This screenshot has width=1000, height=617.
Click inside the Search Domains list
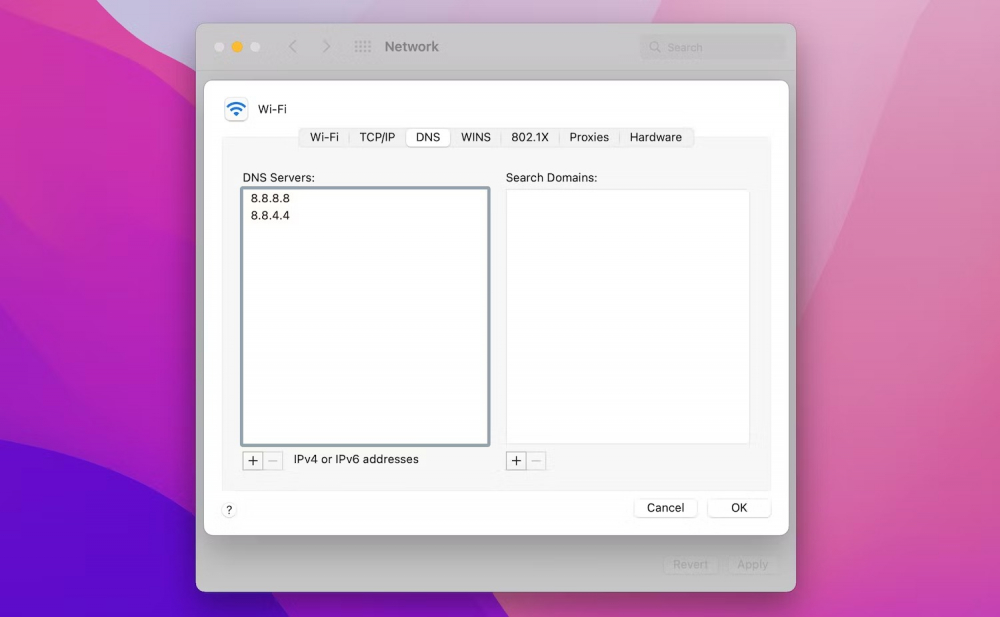pyautogui.click(x=627, y=315)
